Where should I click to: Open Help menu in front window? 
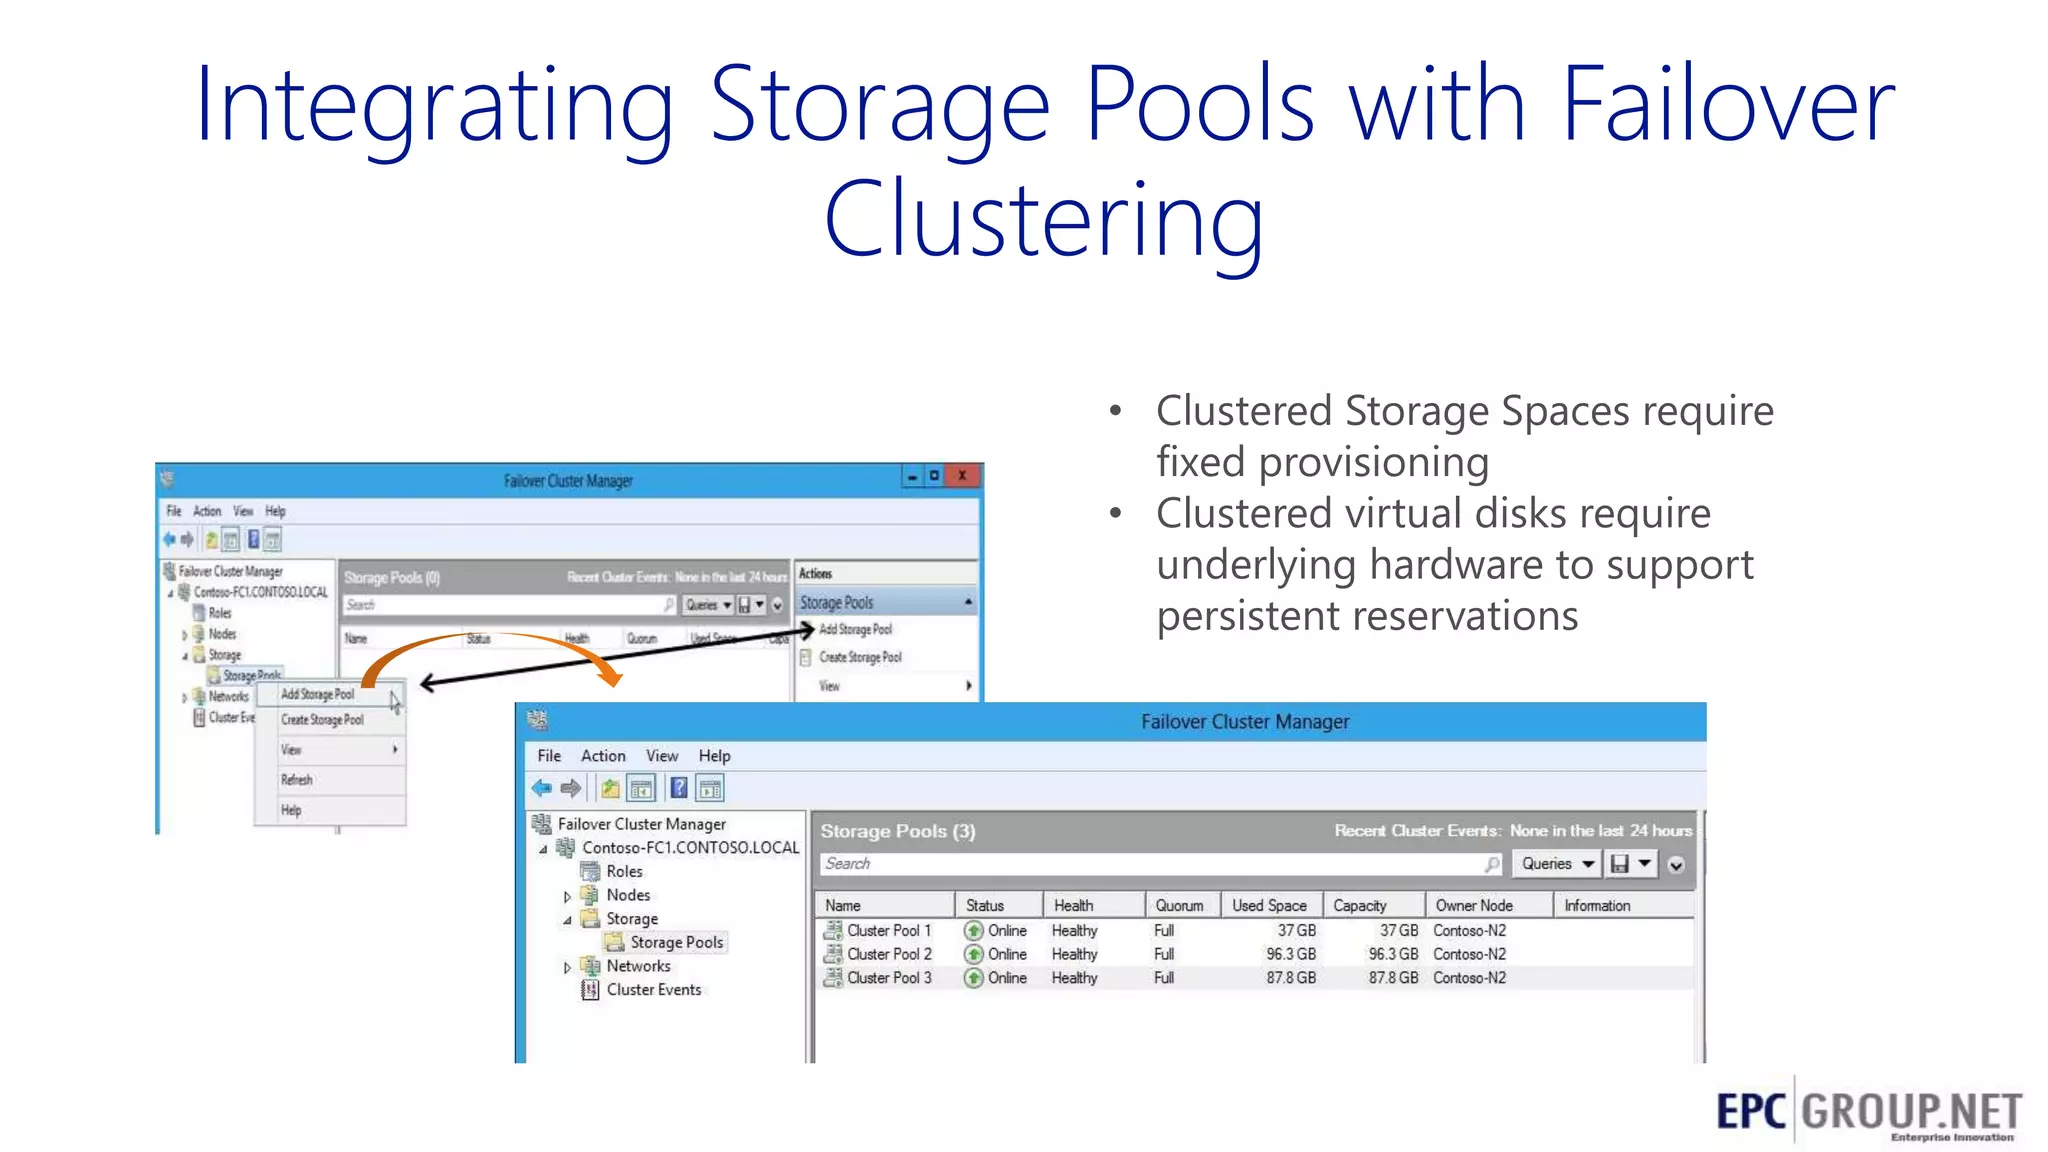[714, 756]
